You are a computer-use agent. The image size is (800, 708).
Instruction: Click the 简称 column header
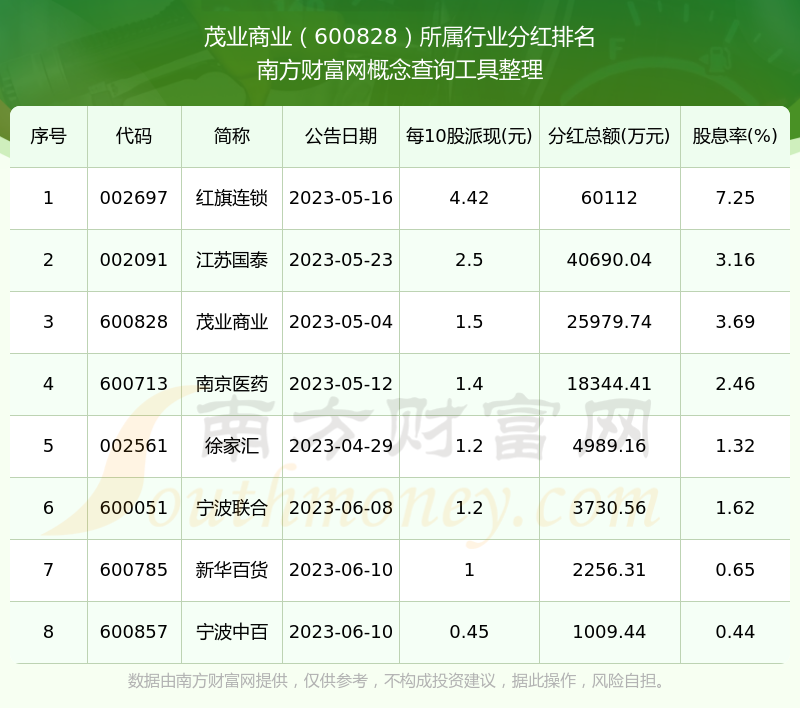point(231,136)
